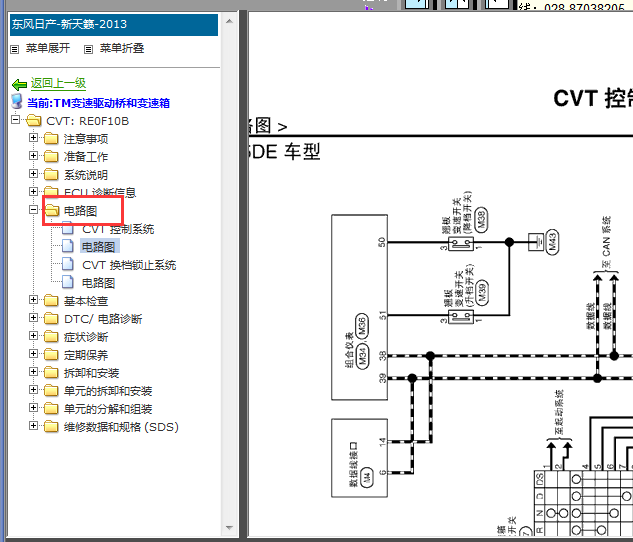Expand the 准备工作 tree node
The width and height of the screenshot is (633, 542).
(34, 156)
